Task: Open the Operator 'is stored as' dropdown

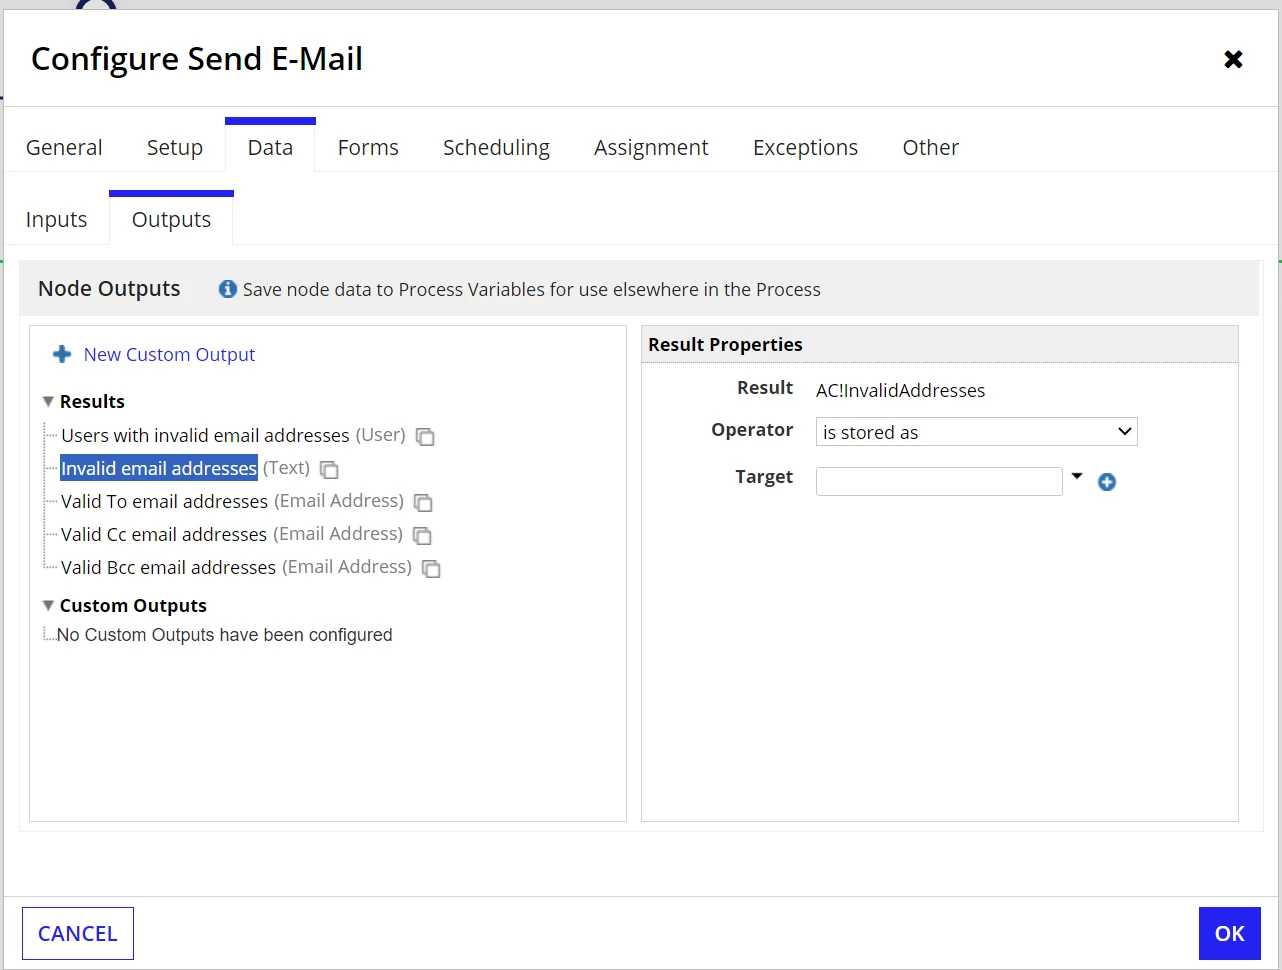Action: pyautogui.click(x=977, y=432)
